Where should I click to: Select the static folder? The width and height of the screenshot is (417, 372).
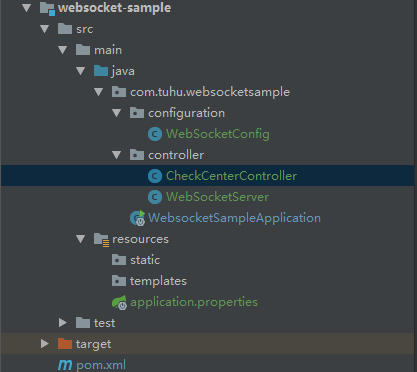pyautogui.click(x=136, y=260)
